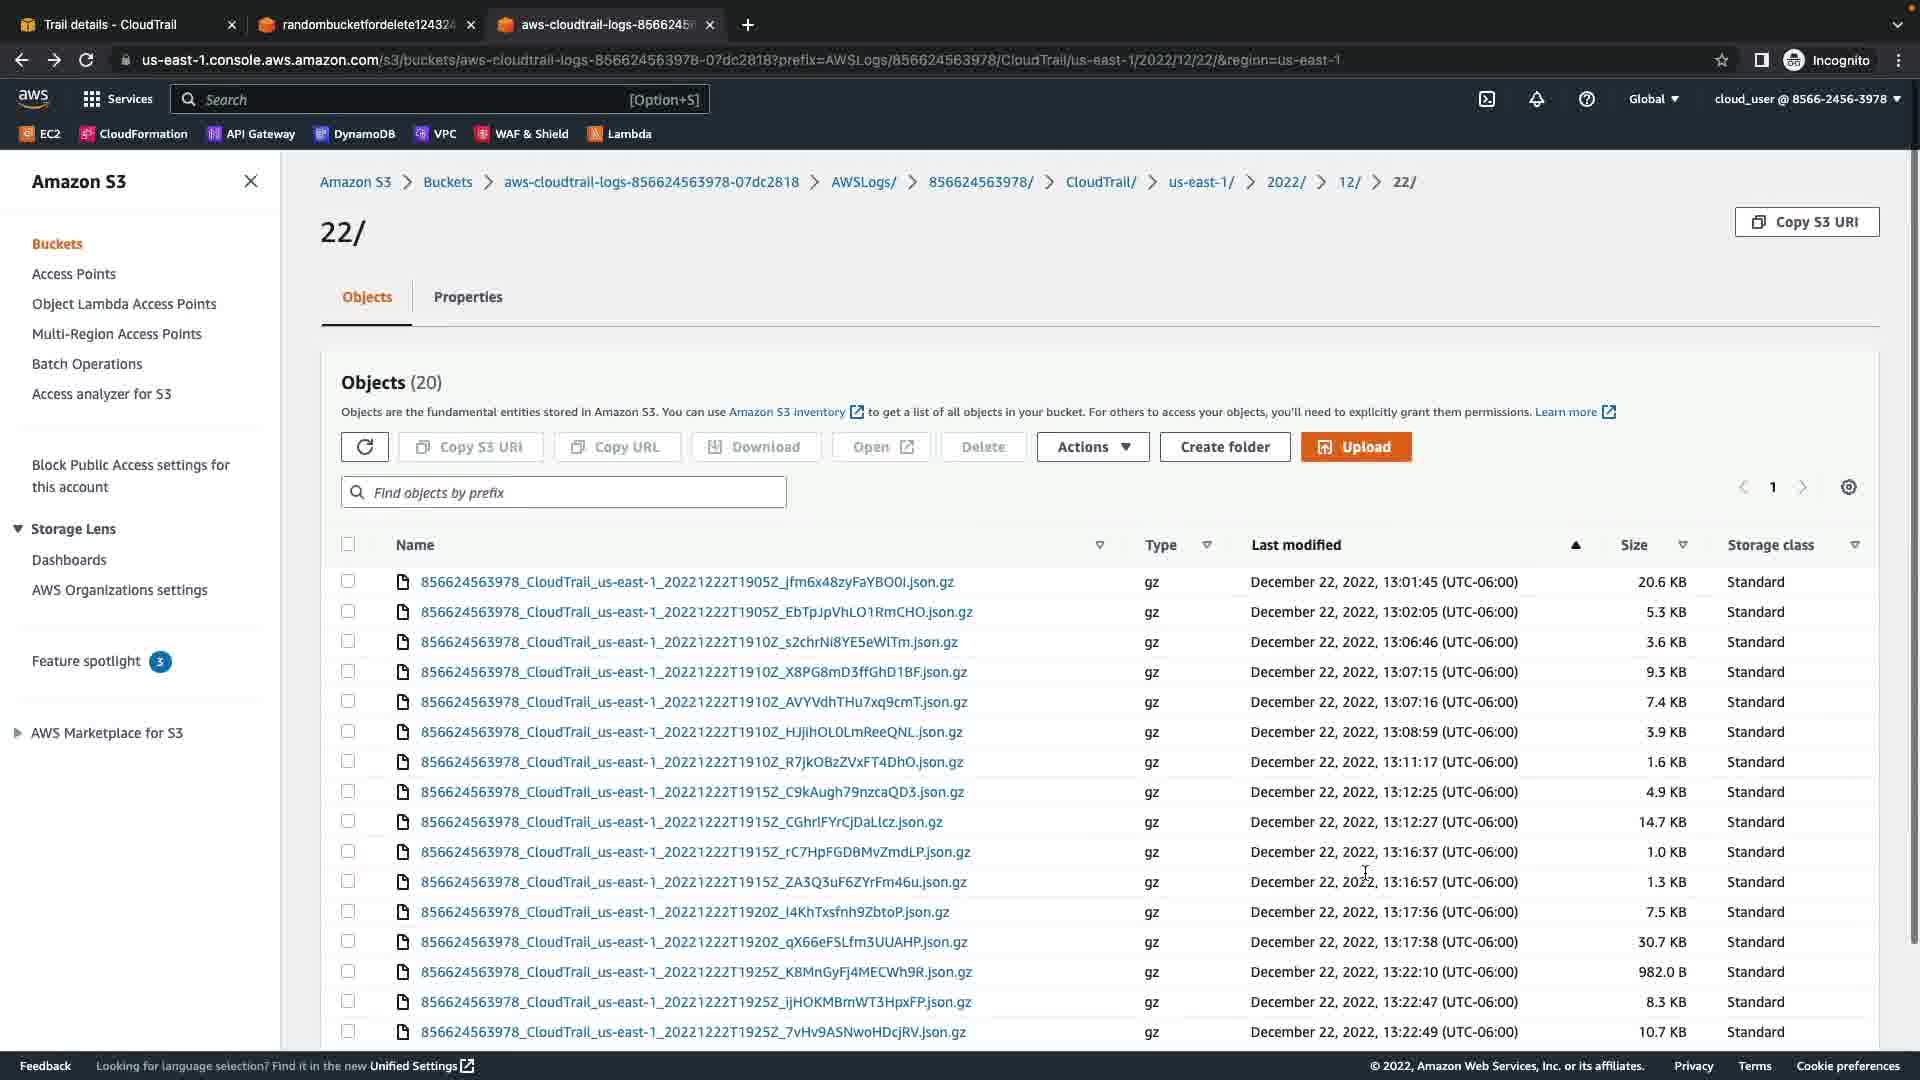
Task: Open table preferences gear icon
Action: tap(1848, 487)
